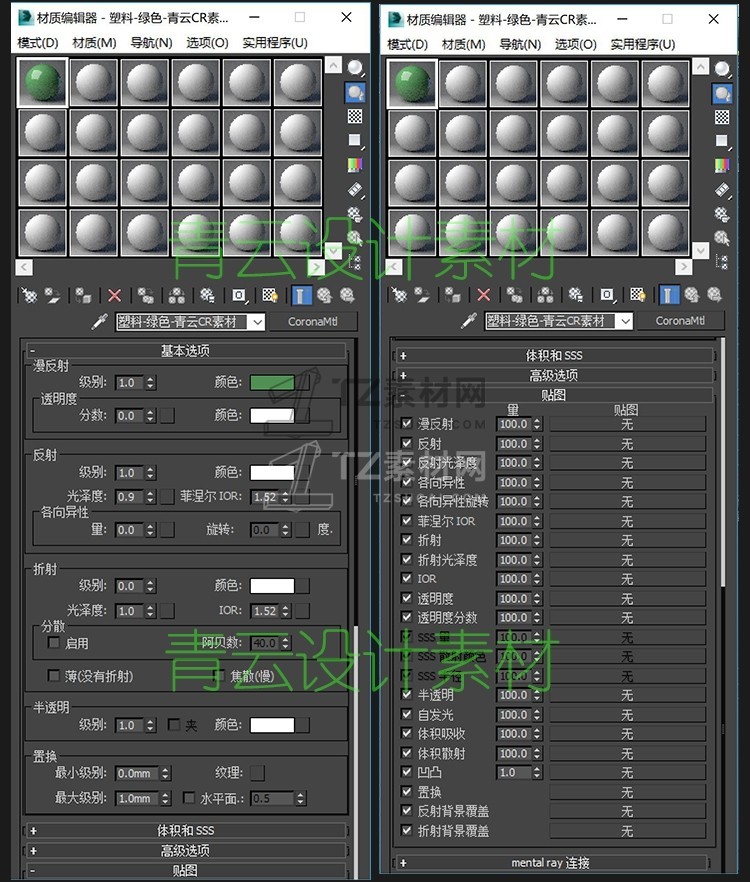The height and width of the screenshot is (882, 750).
Task: Toggle checkered Background icon, left window
Action: click(x=355, y=116)
